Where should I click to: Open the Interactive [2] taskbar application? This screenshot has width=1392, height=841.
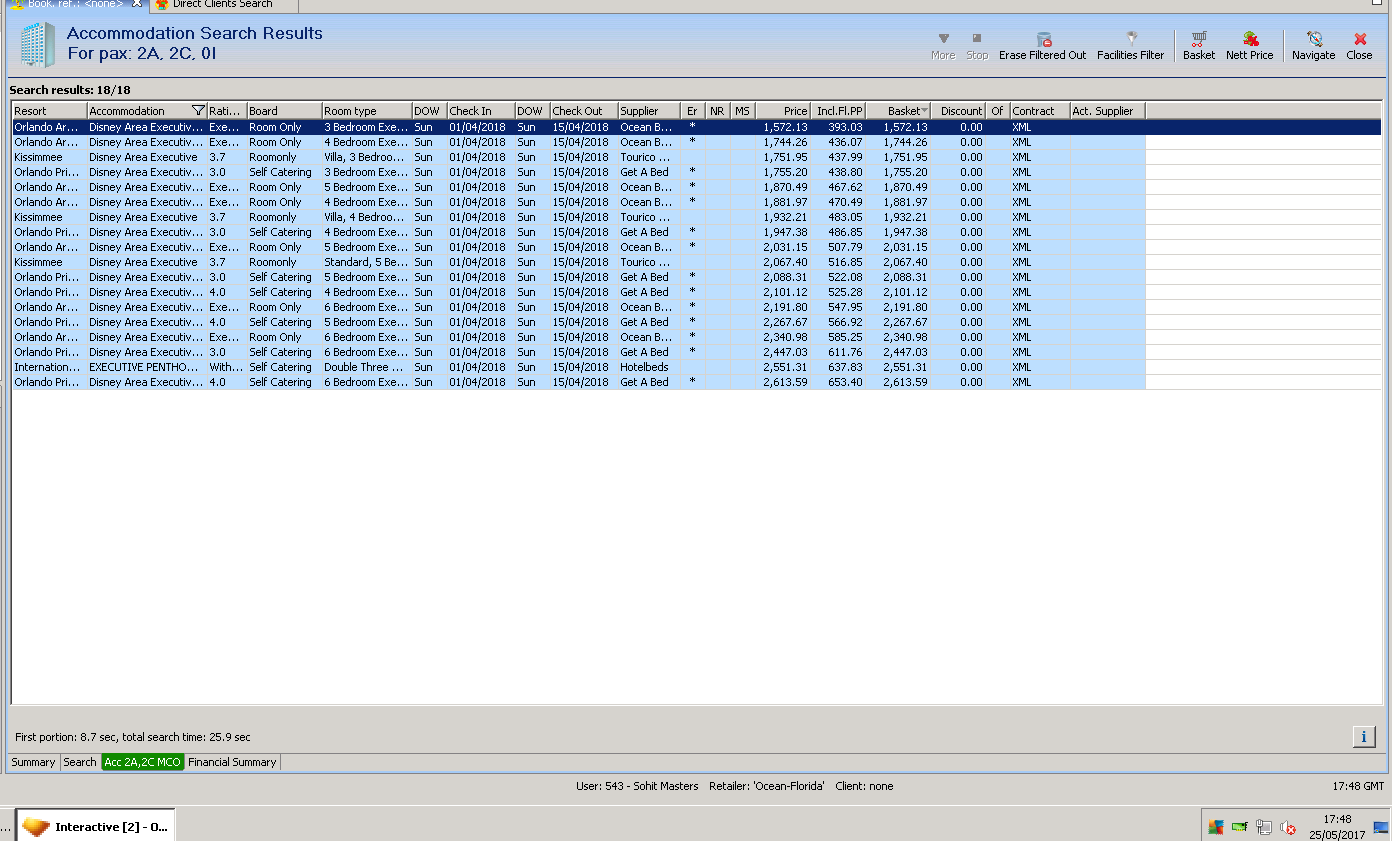click(96, 827)
